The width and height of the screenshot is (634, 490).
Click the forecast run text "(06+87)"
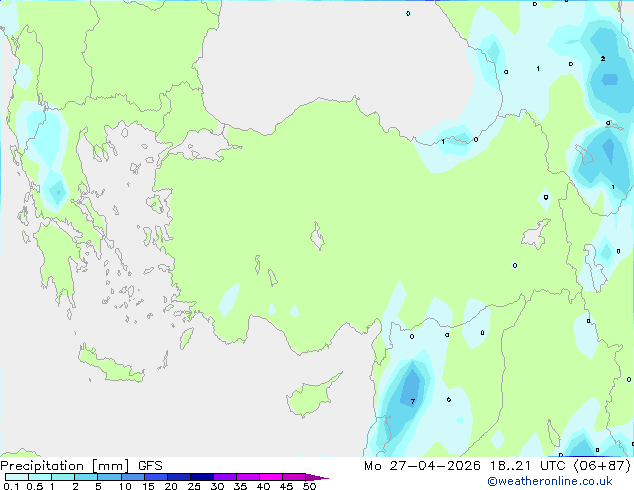click(x=602, y=466)
